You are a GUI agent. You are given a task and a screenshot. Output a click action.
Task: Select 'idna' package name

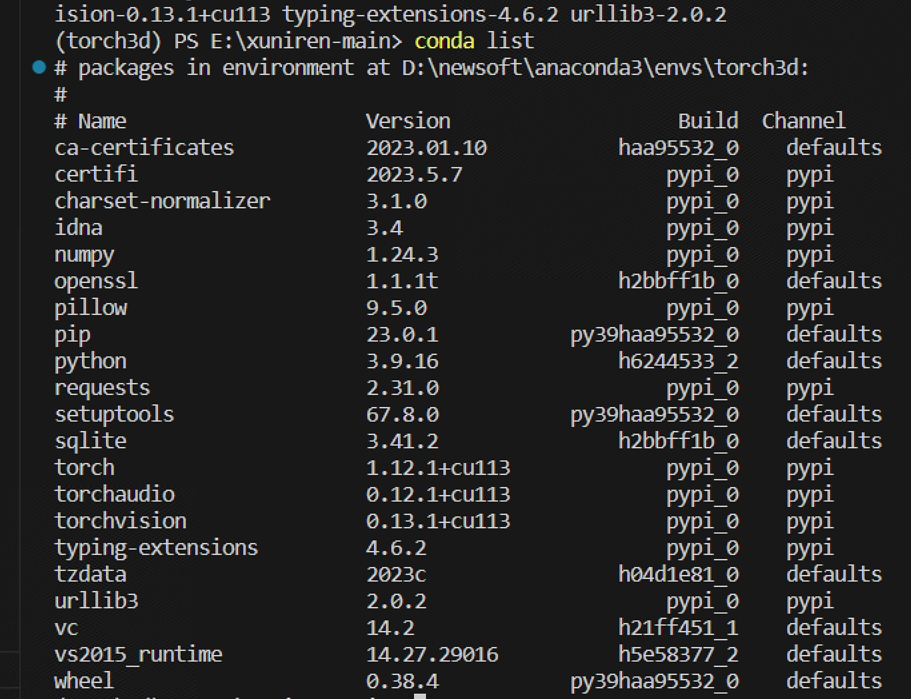click(78, 228)
